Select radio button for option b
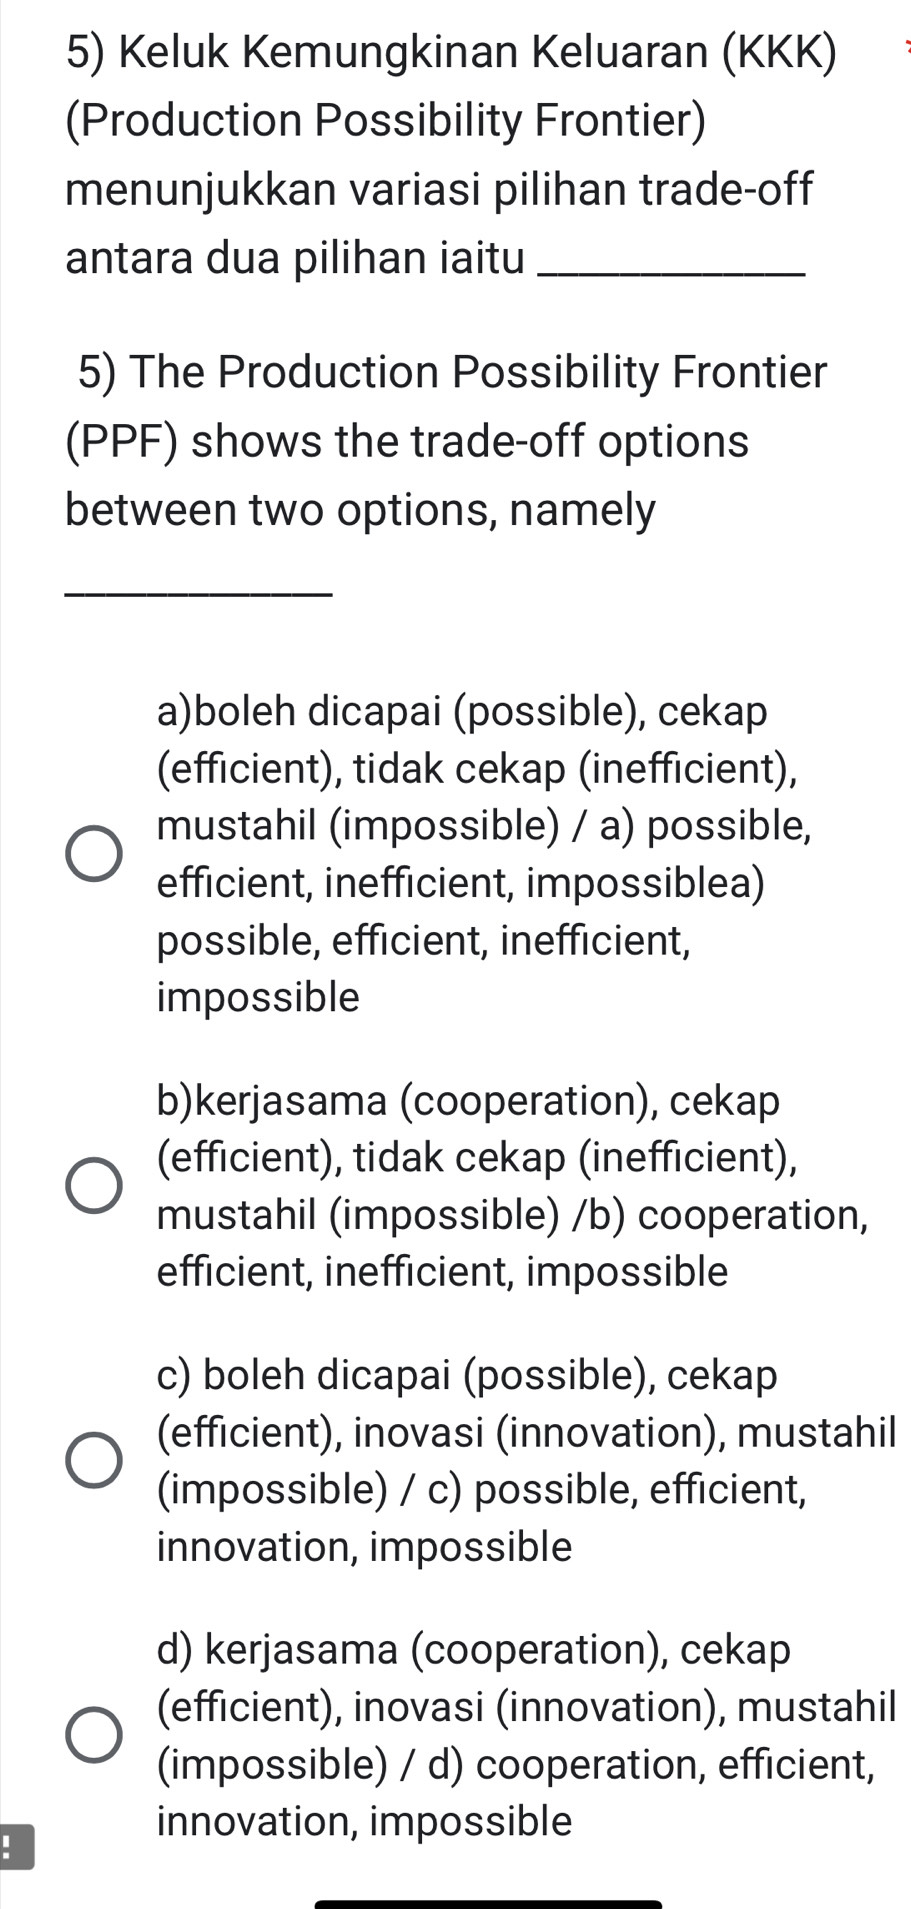This screenshot has width=911, height=1909. (95, 1184)
